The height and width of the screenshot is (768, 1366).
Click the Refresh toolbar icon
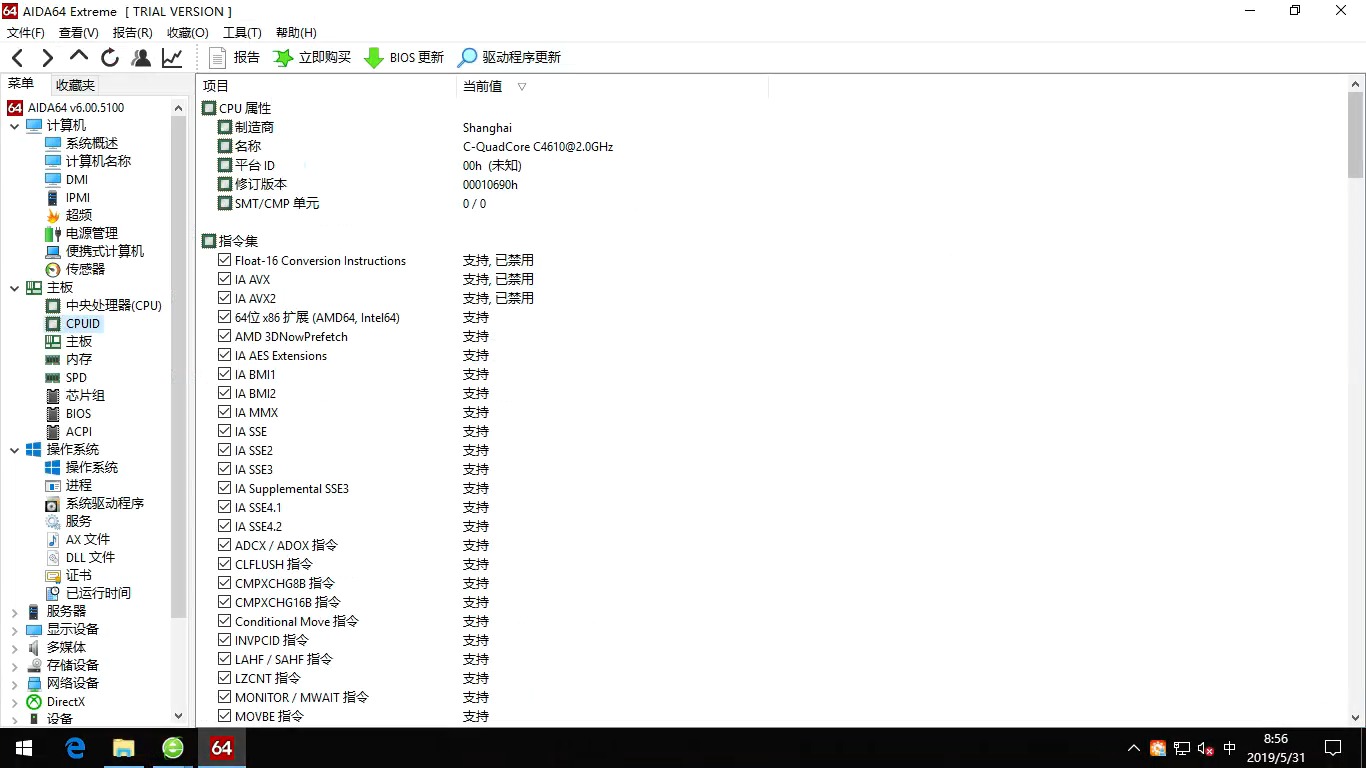[110, 58]
